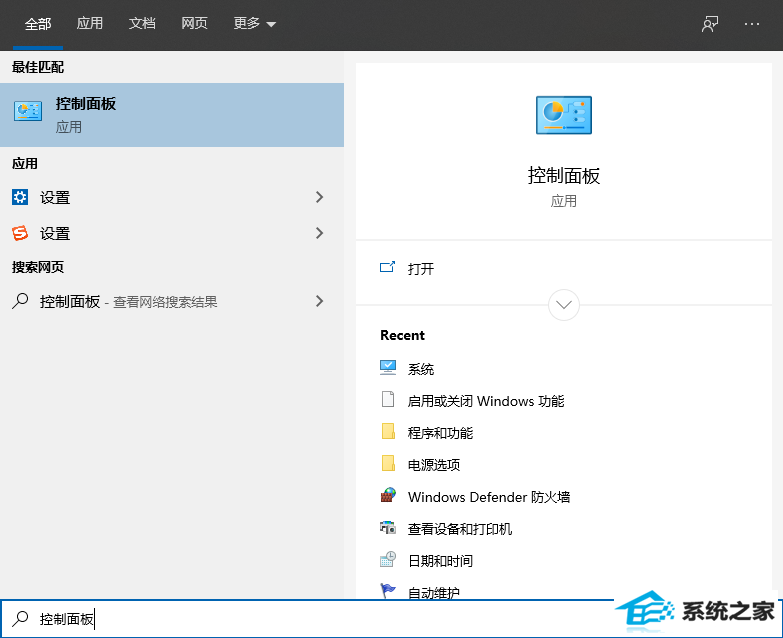Expand the chevron for the Sogou 设置 result

click(320, 233)
